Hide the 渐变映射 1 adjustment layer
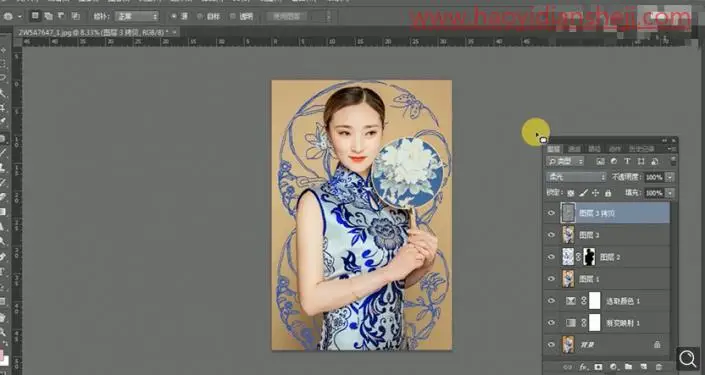 tap(551, 322)
